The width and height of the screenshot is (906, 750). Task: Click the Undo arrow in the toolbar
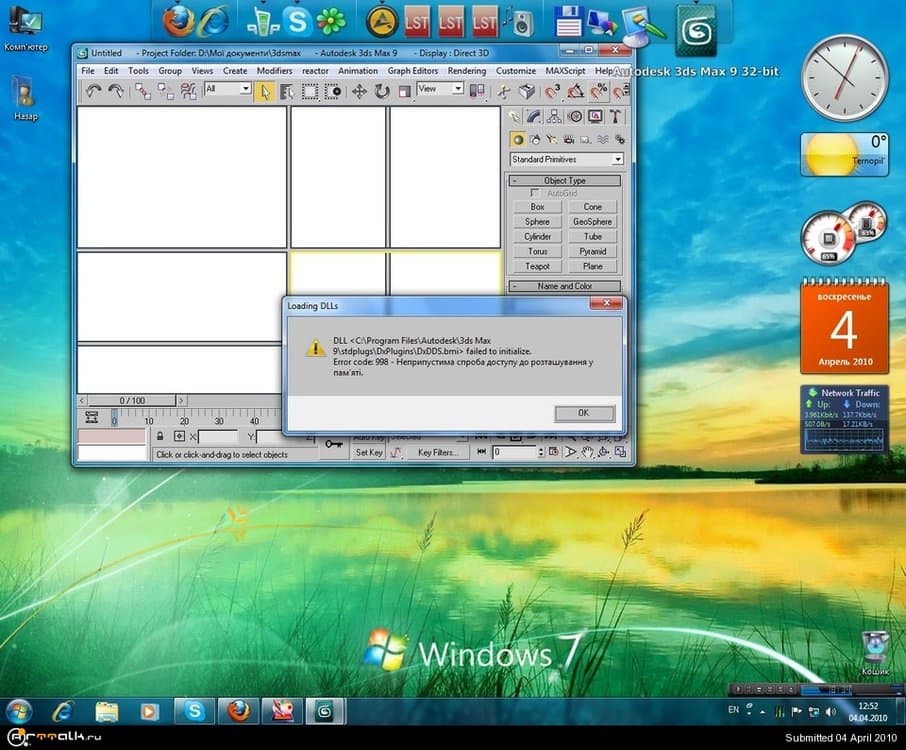[92, 91]
